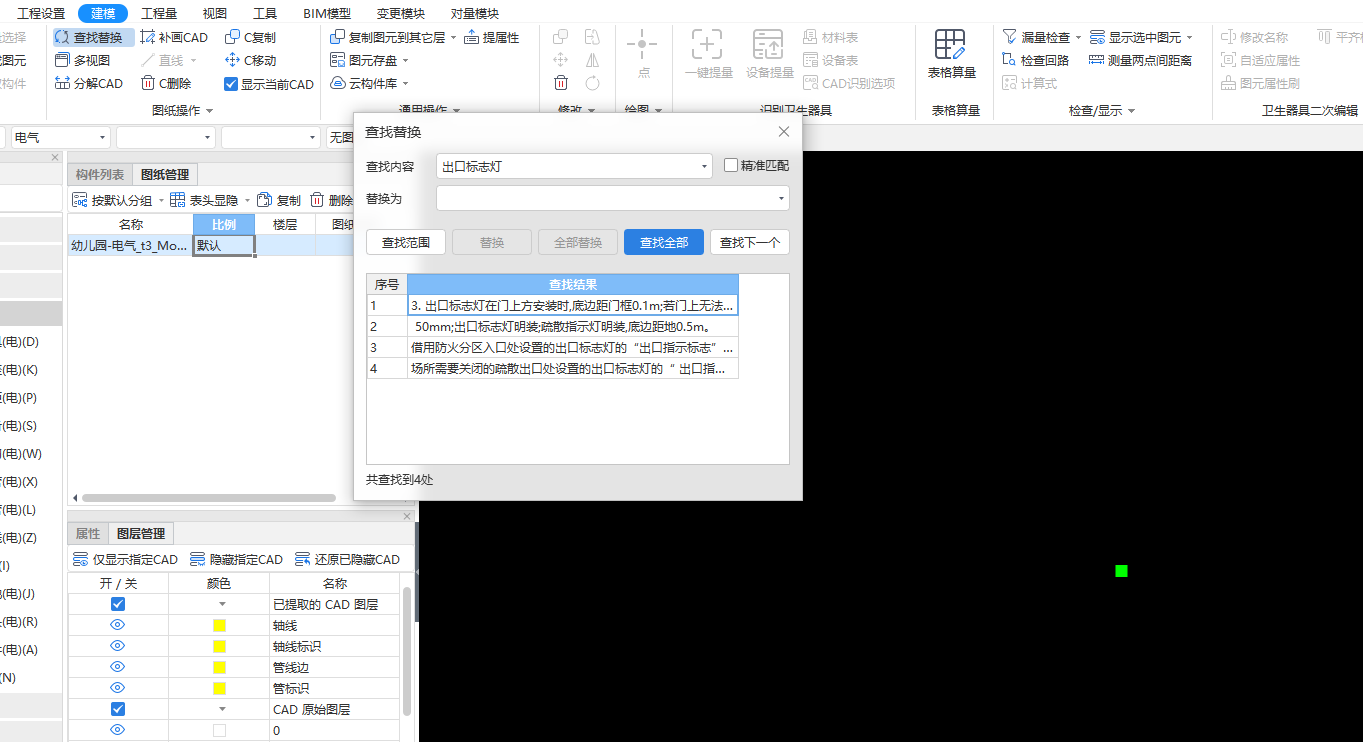Activate the 分解CAD tool
Viewport: 1363px width, 742px height.
click(x=93, y=82)
